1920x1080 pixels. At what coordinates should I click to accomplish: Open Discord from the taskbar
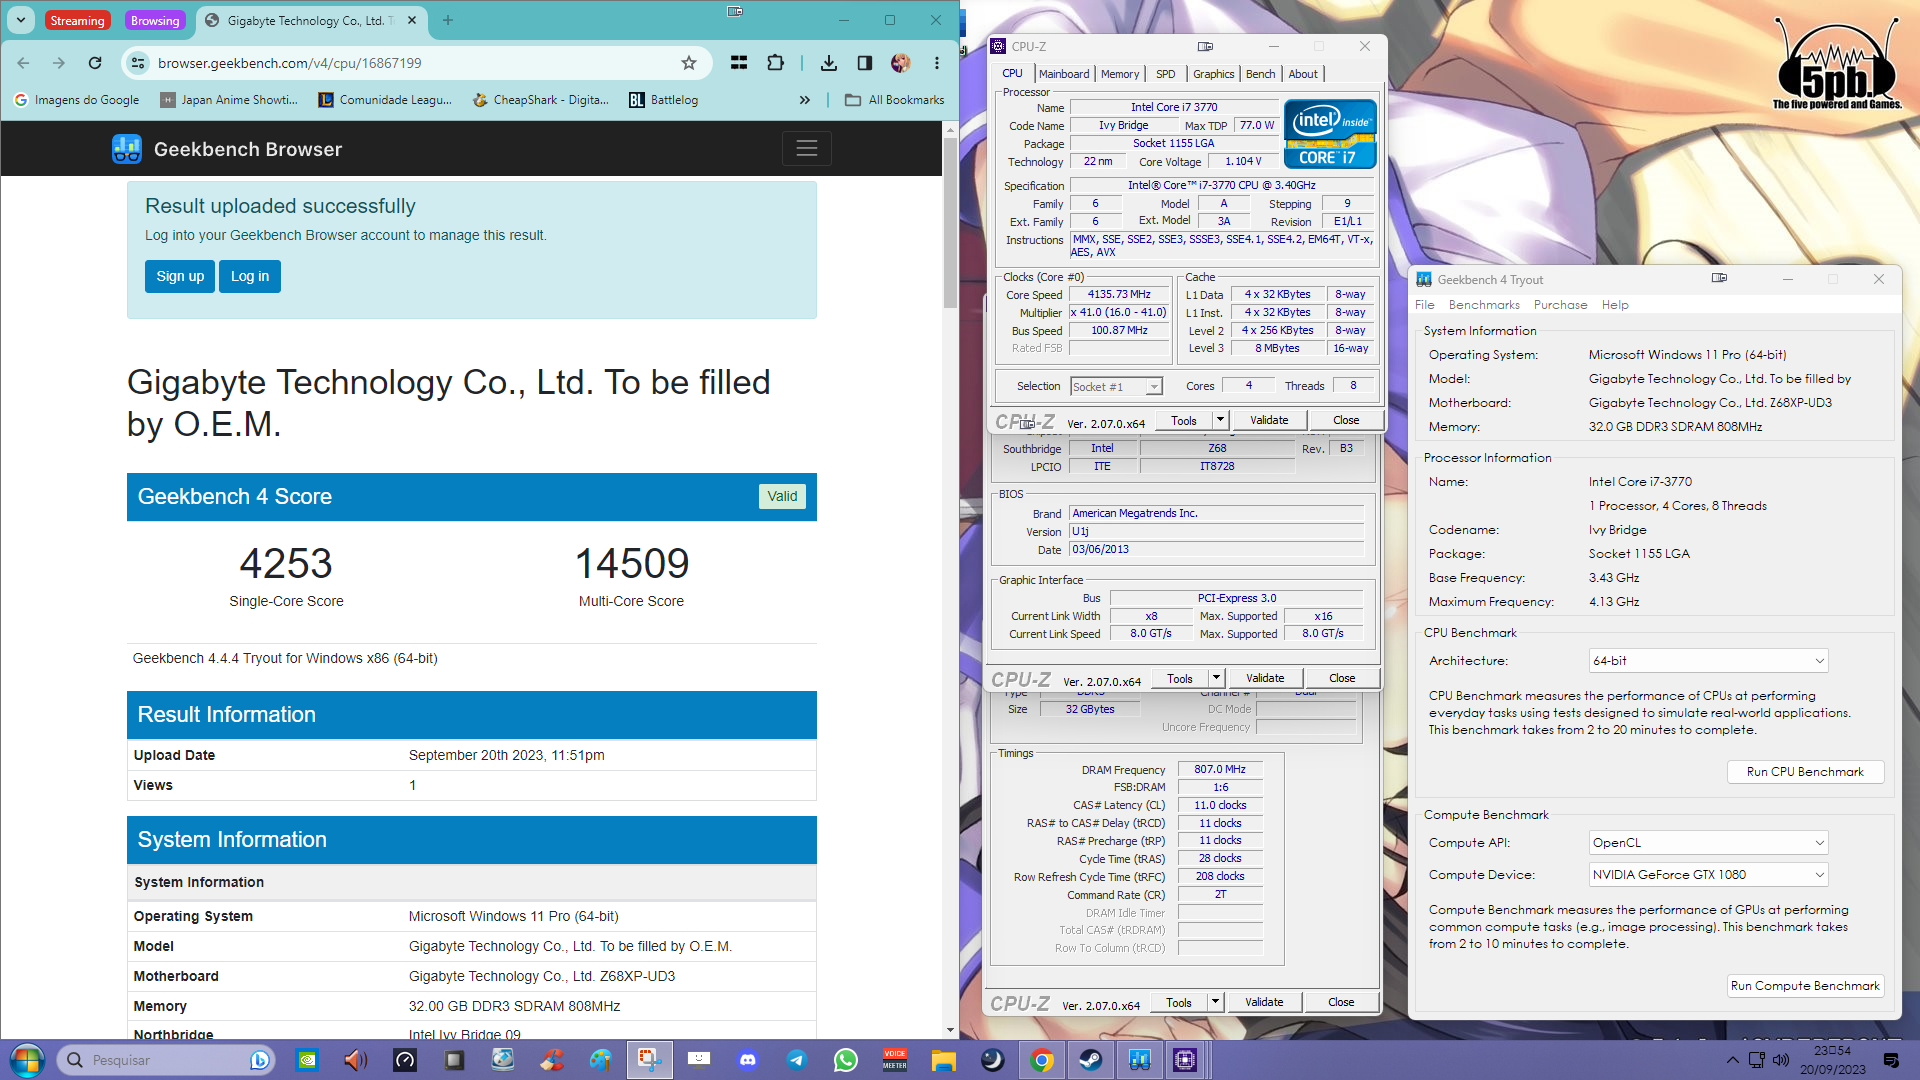tap(748, 1060)
